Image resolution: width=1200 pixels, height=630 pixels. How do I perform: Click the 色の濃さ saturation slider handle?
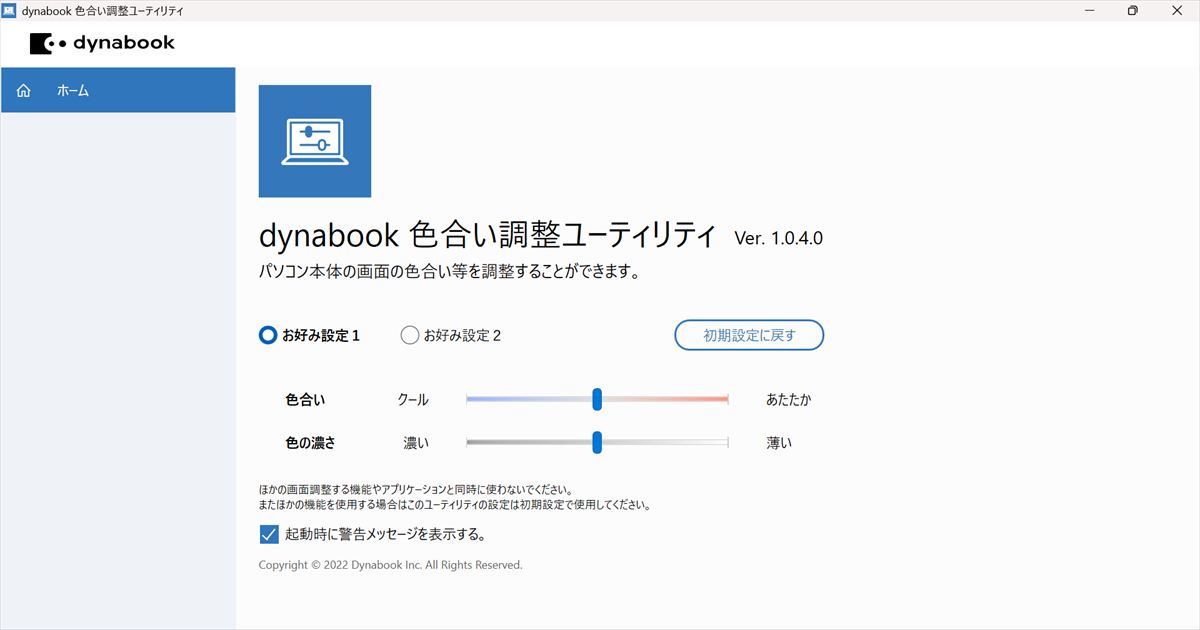(597, 442)
